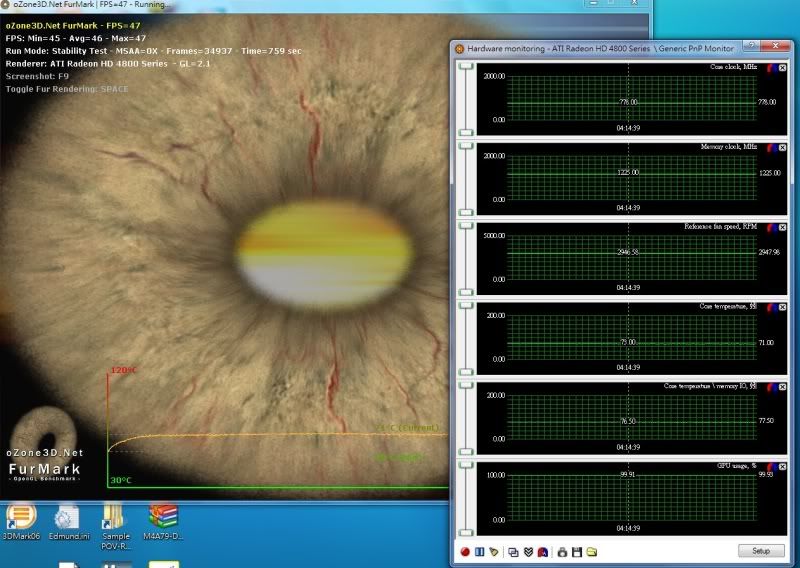800x568 pixels.
Task: Click the 2947.96 fan speed current value
Action: (x=769, y=252)
